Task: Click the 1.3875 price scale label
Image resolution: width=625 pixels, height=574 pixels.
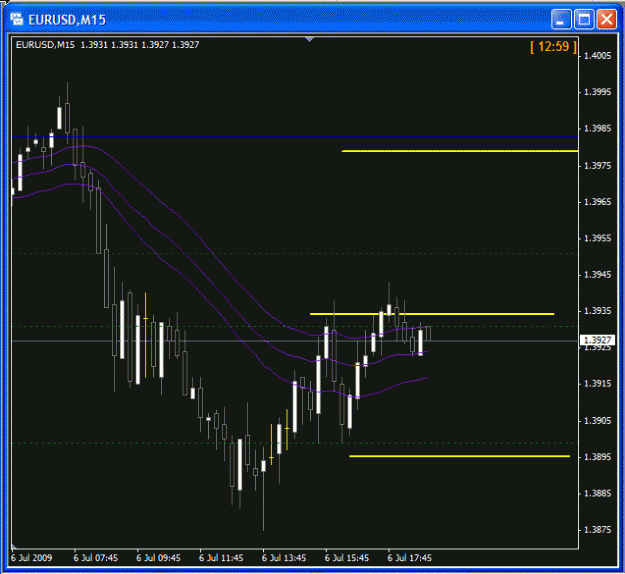Action: (597, 530)
